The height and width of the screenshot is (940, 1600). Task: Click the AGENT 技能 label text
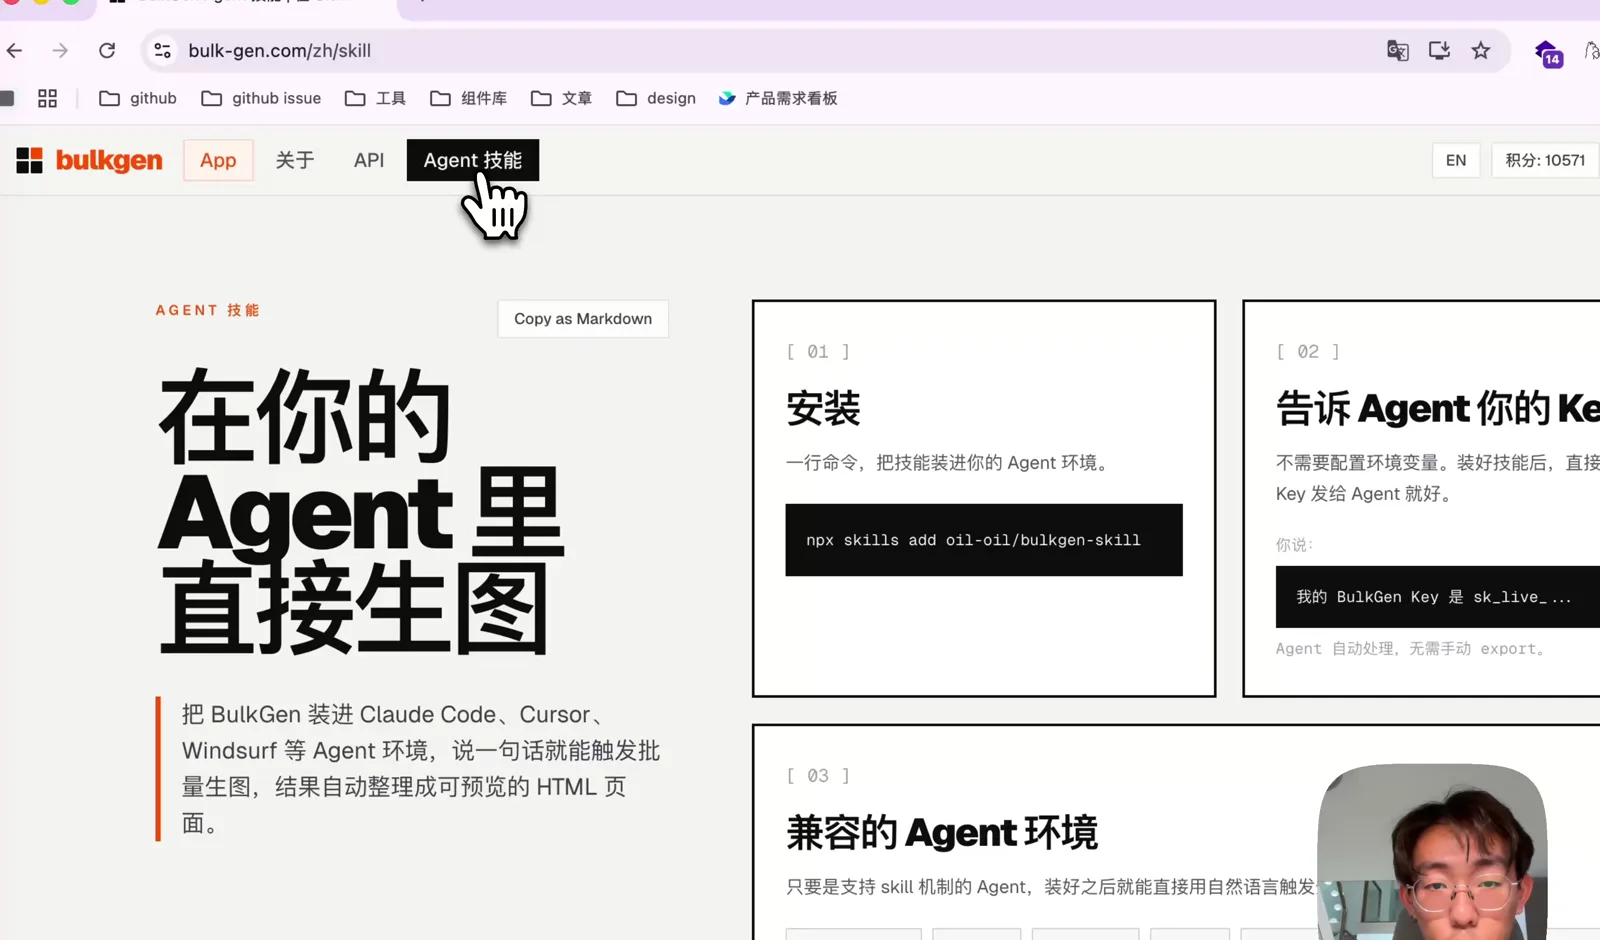point(208,310)
